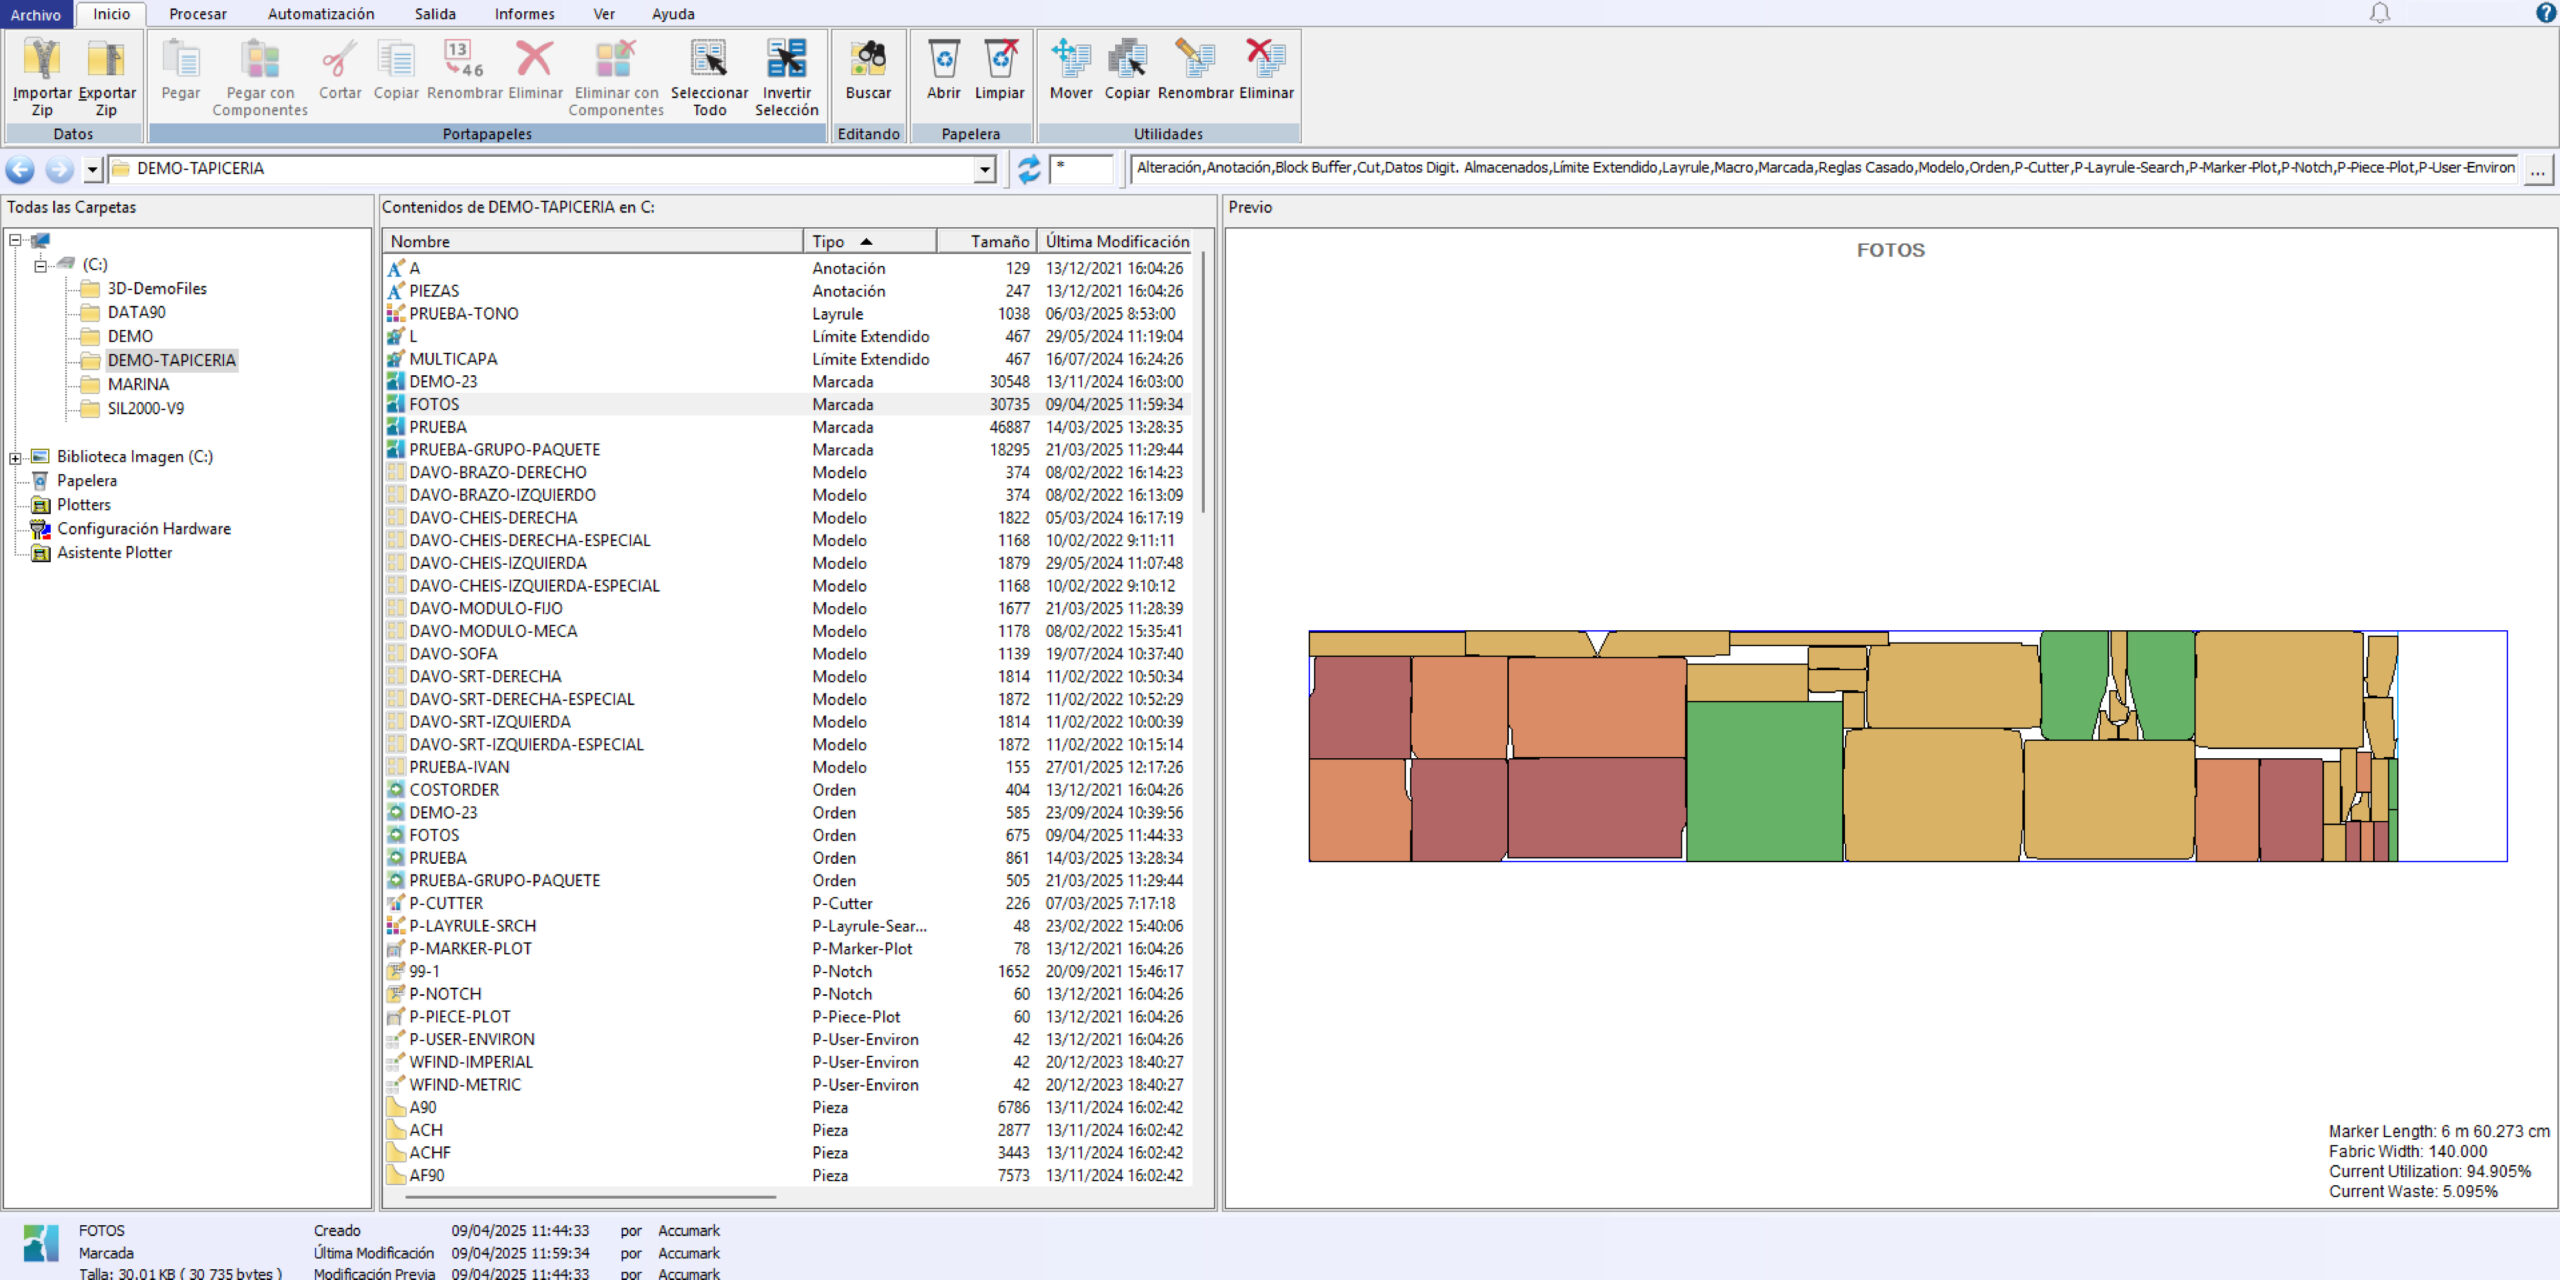Image resolution: width=2560 pixels, height=1280 pixels.
Task: Open the Informes tab
Action: (524, 14)
